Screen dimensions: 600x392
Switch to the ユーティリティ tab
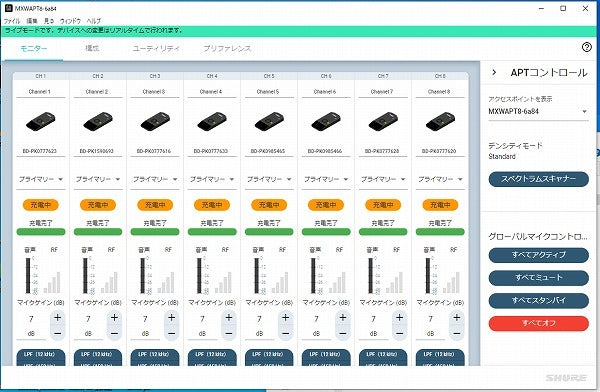156,49
